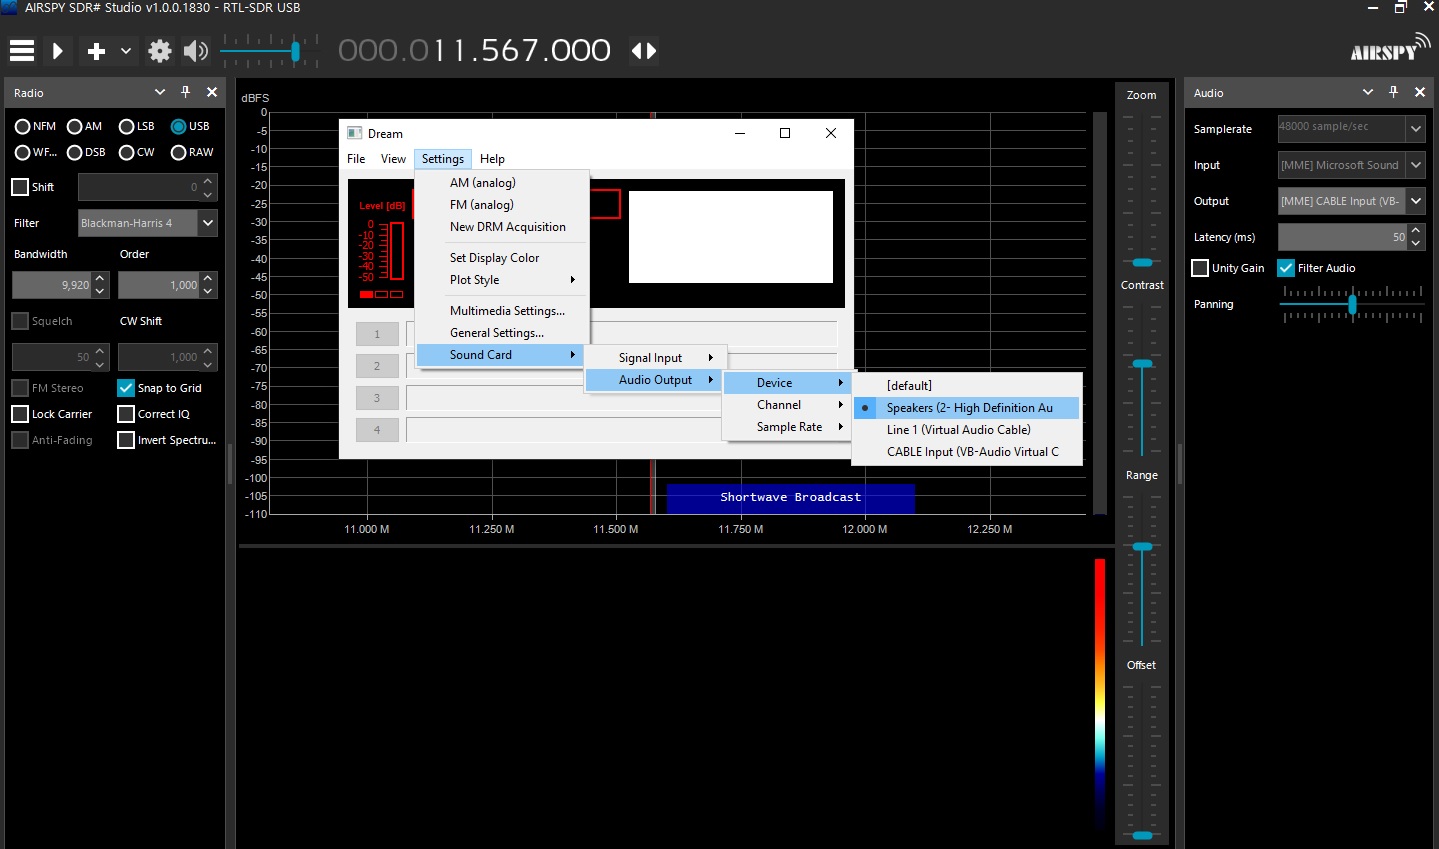
Task: Enable Unity Gain checkbox
Action: (x=1200, y=268)
